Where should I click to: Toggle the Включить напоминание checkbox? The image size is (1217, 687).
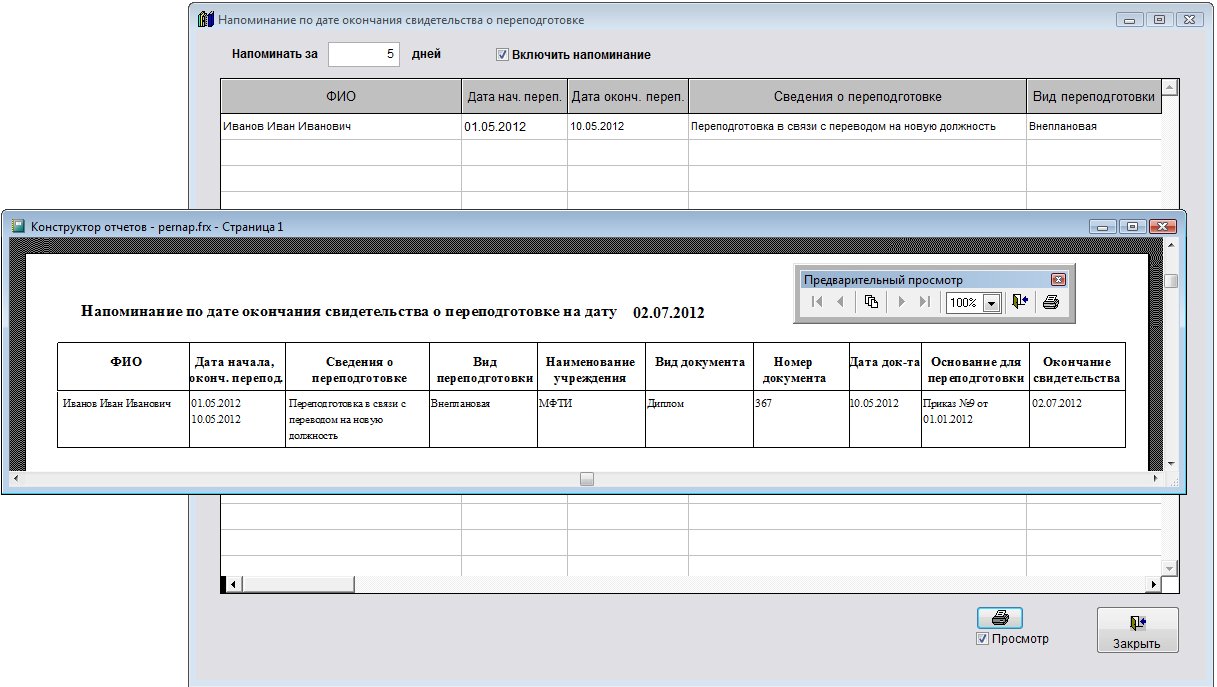tap(503, 55)
